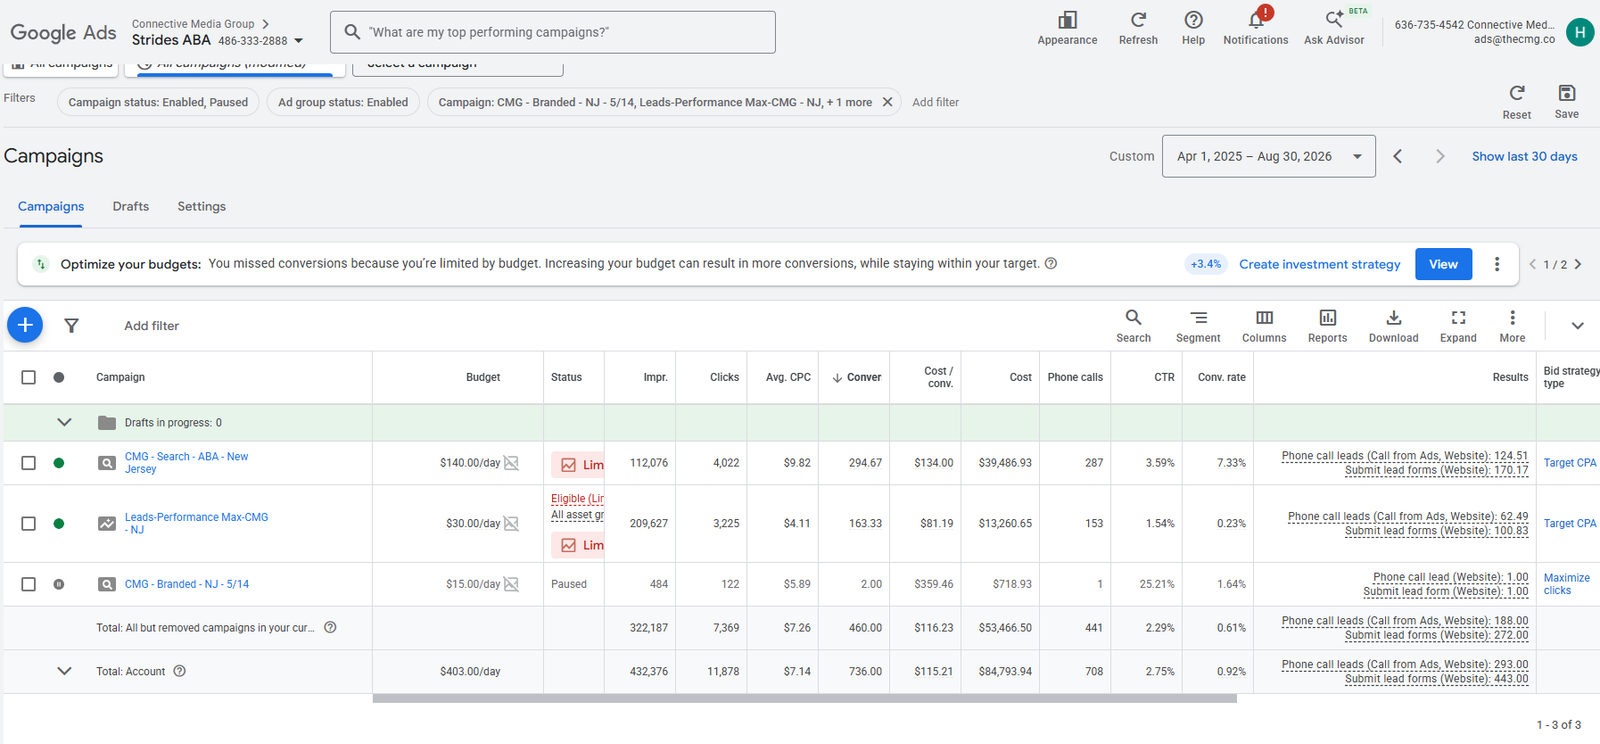Image resolution: width=1600 pixels, height=744 pixels.
Task: Collapse the chart chevron beside More
Action: [1577, 326]
